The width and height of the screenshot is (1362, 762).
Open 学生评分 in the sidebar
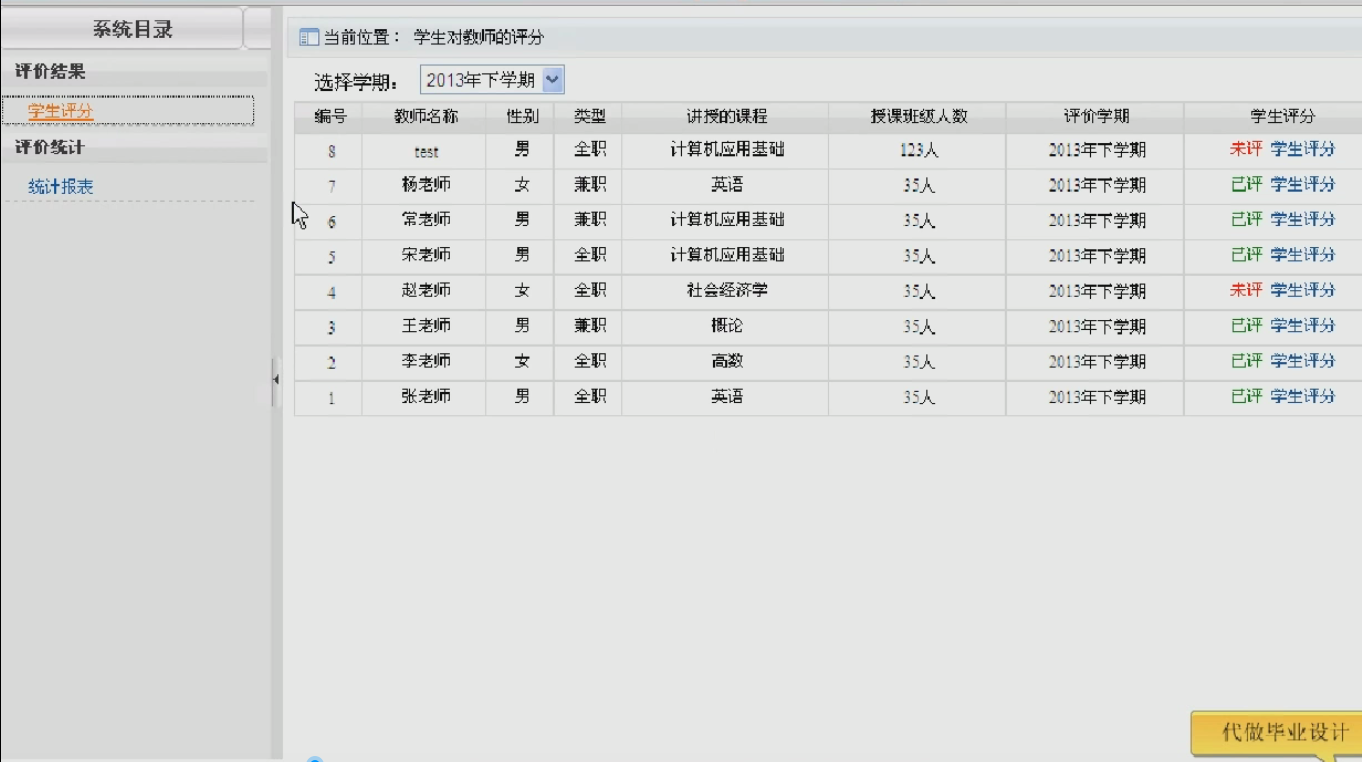click(61, 111)
